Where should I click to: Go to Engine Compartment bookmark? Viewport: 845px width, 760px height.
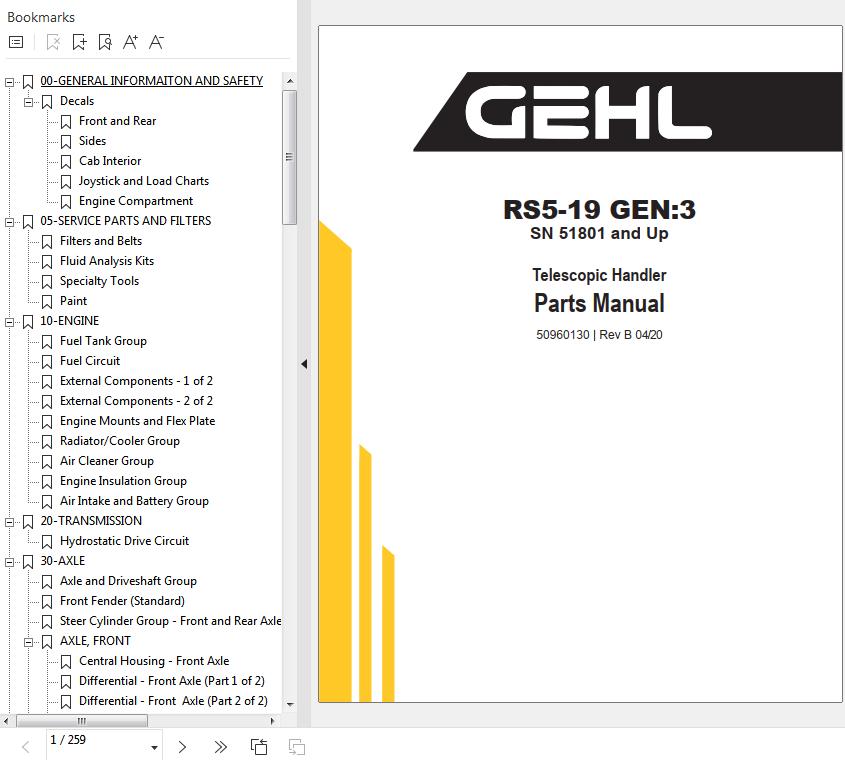click(x=136, y=201)
